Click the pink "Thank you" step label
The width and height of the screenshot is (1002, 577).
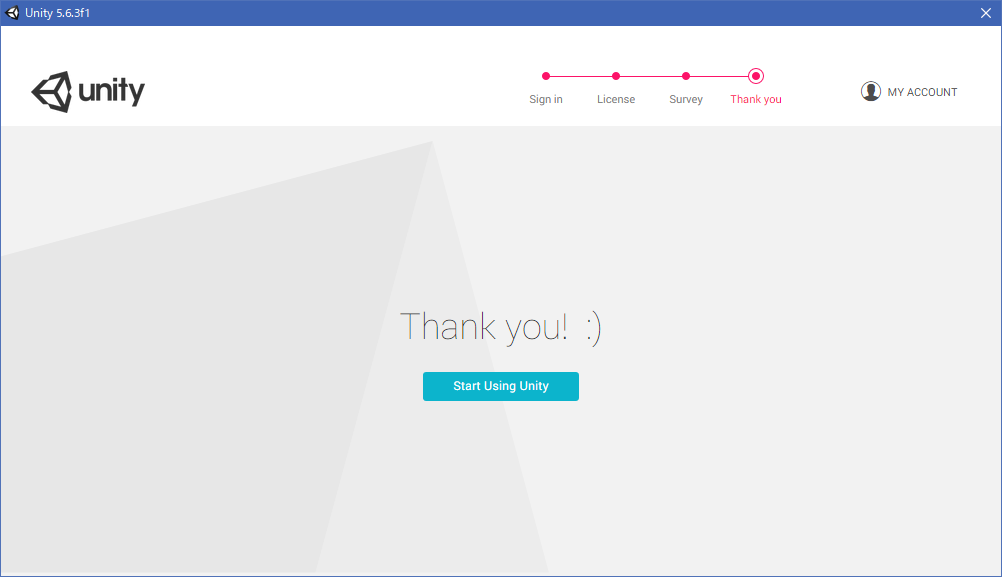[756, 99]
